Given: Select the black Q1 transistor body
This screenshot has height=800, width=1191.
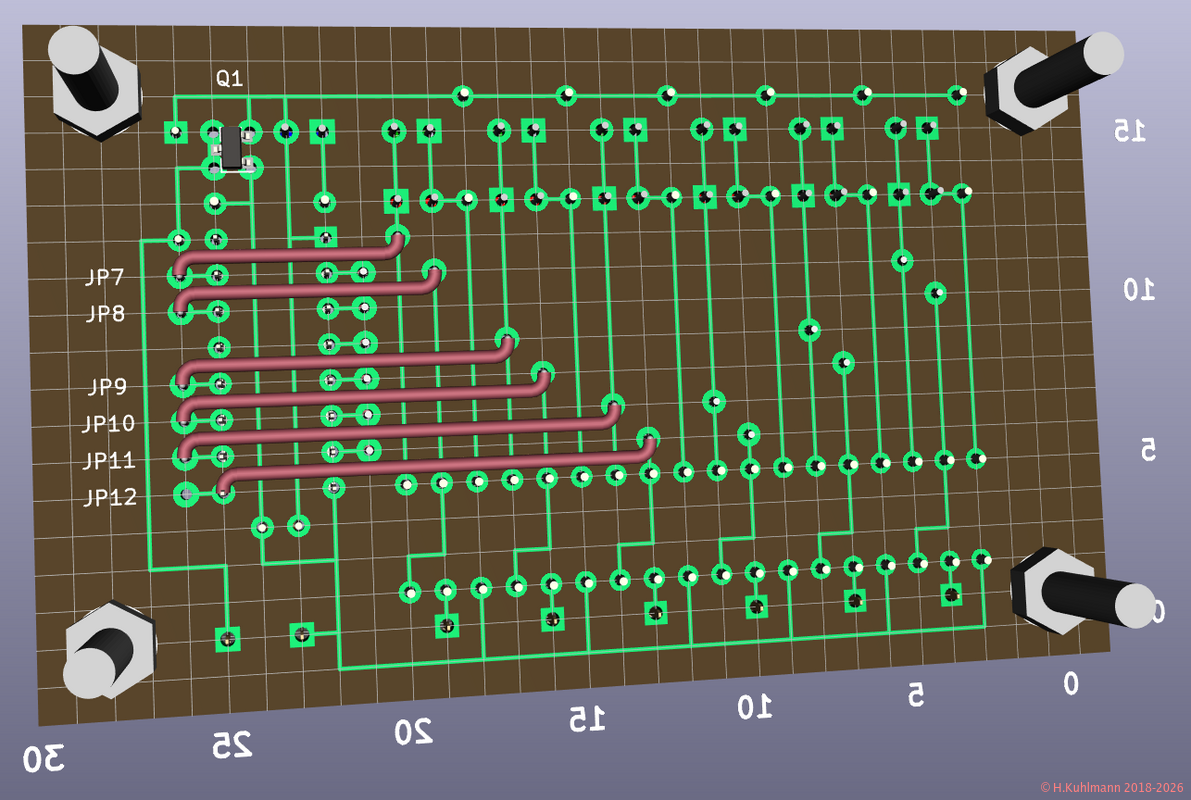Looking at the screenshot, I should click(x=231, y=148).
